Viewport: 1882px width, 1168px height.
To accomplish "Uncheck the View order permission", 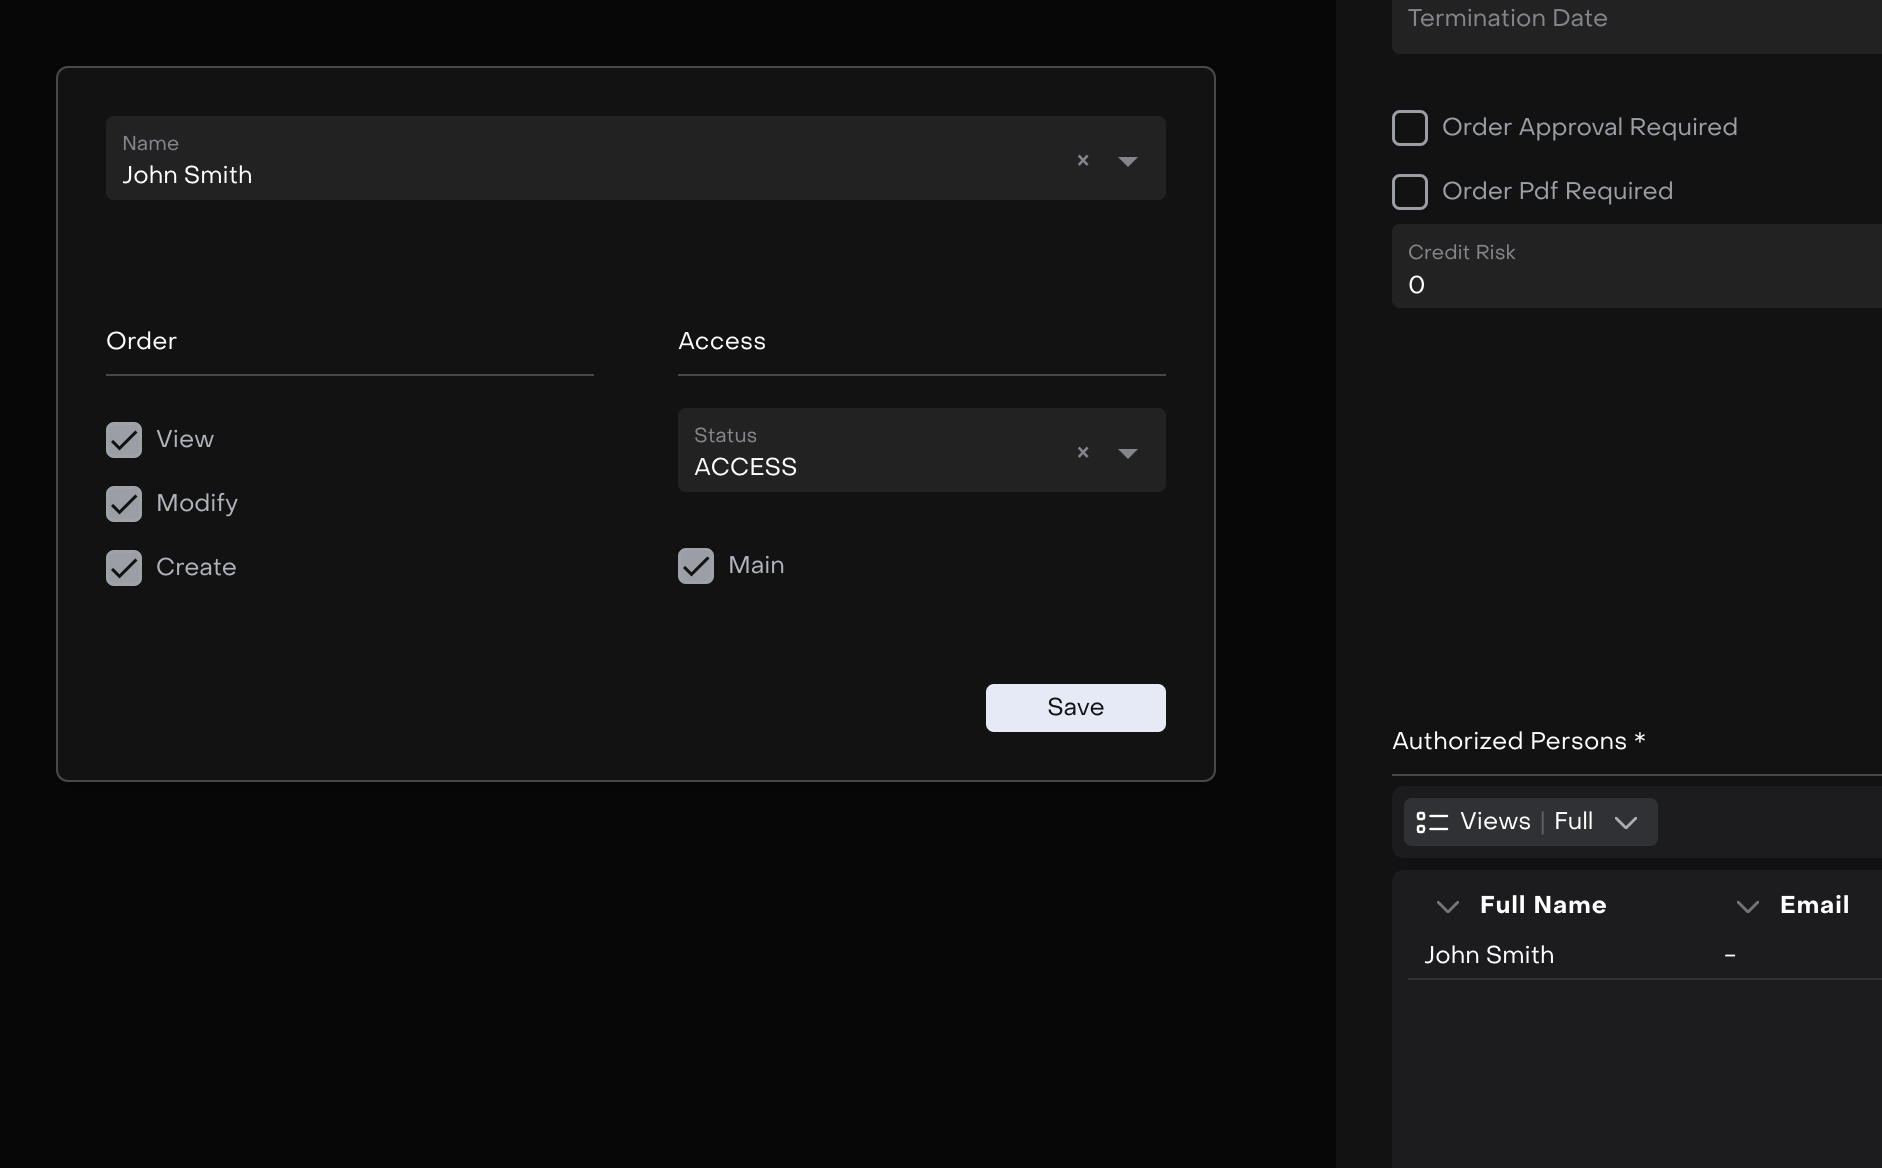I will point(124,440).
